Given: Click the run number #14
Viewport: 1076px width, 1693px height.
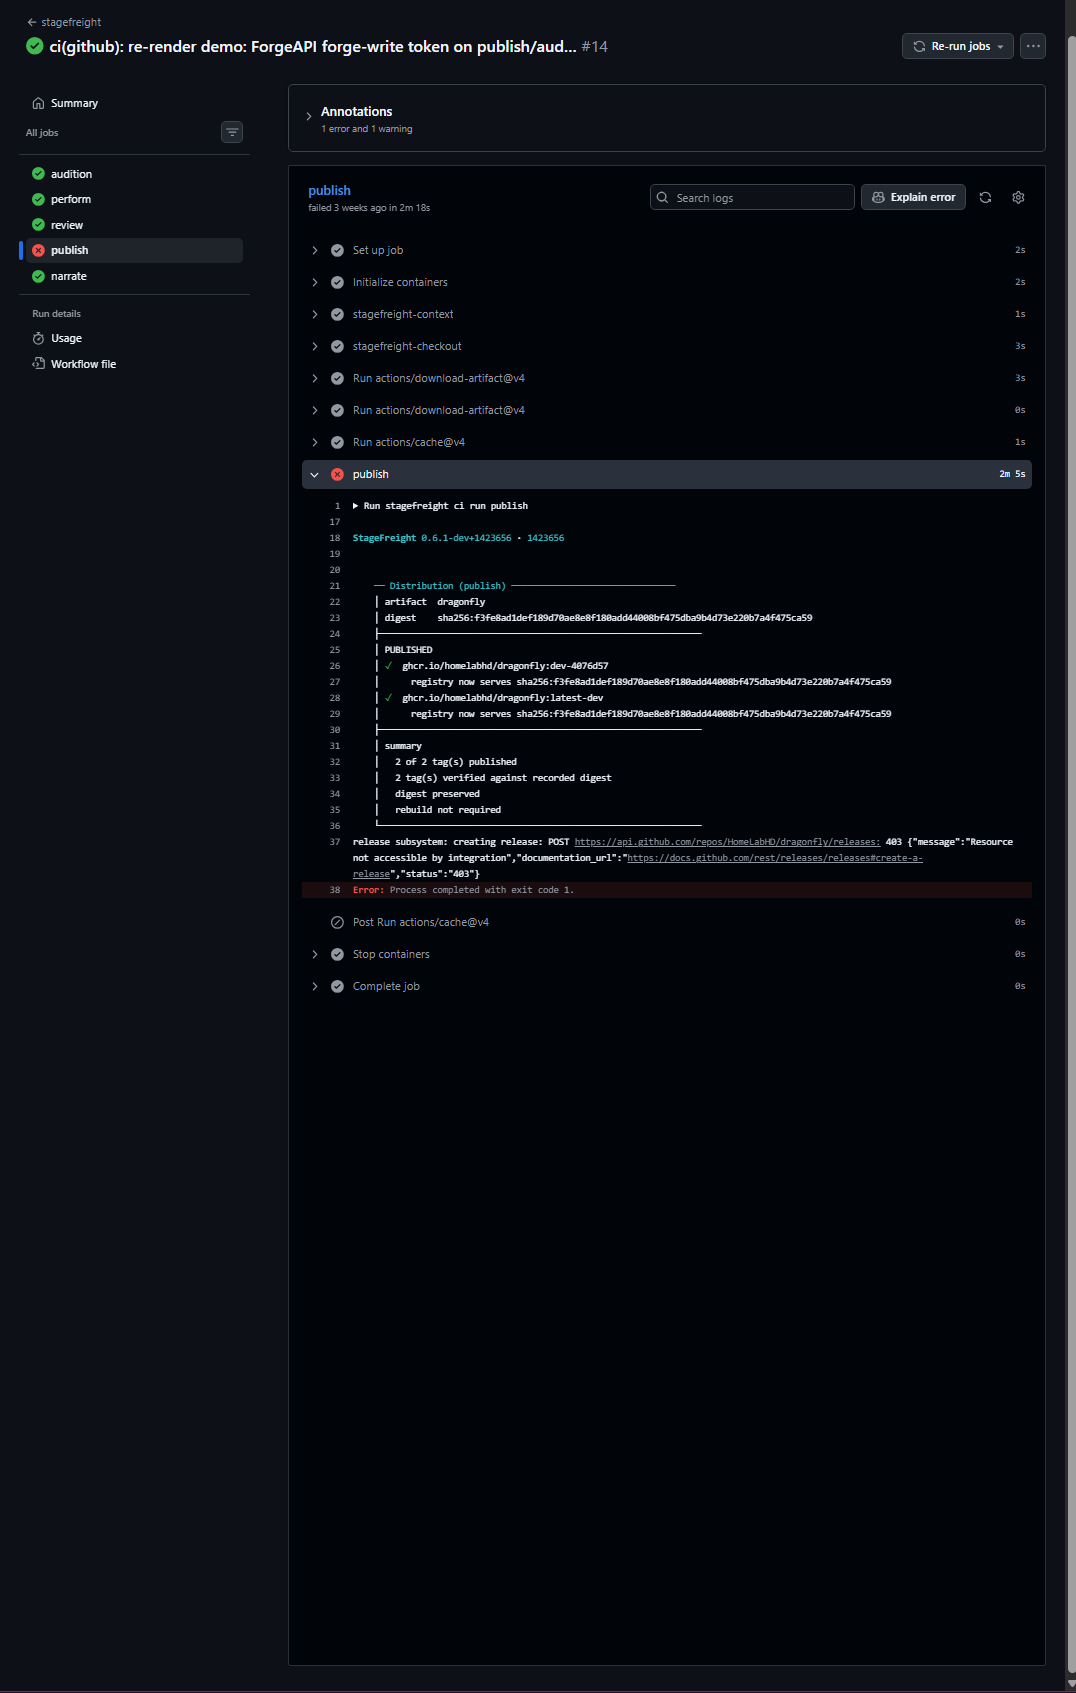Looking at the screenshot, I should [x=594, y=46].
